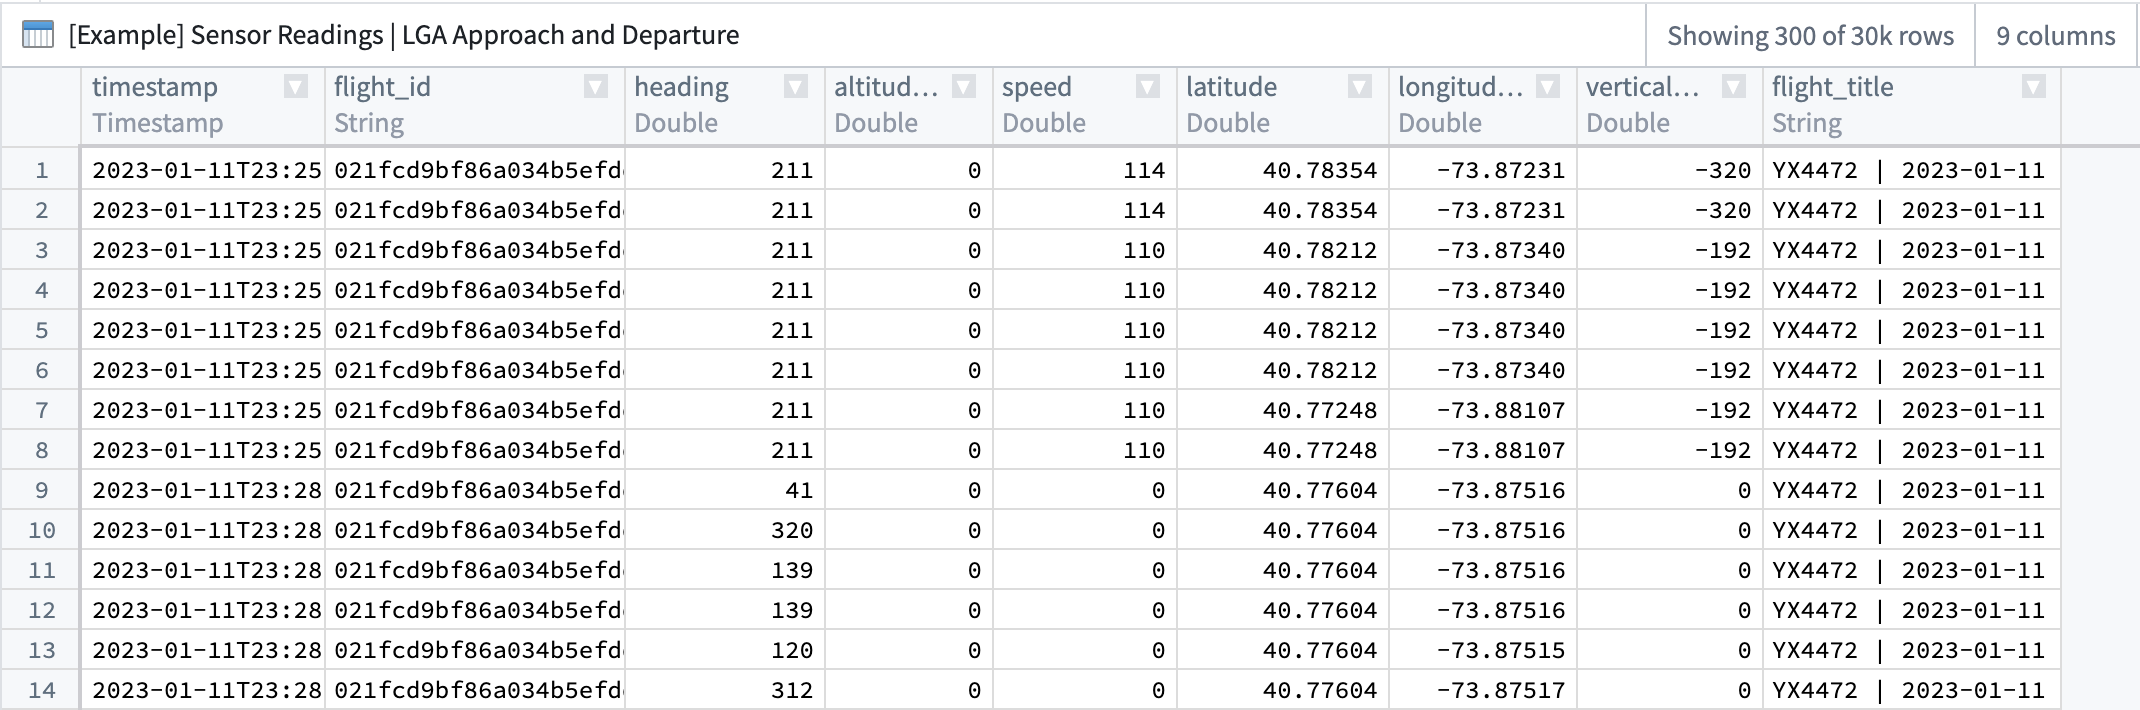Click 'Showing 300 of 30k rows'

(1810, 36)
